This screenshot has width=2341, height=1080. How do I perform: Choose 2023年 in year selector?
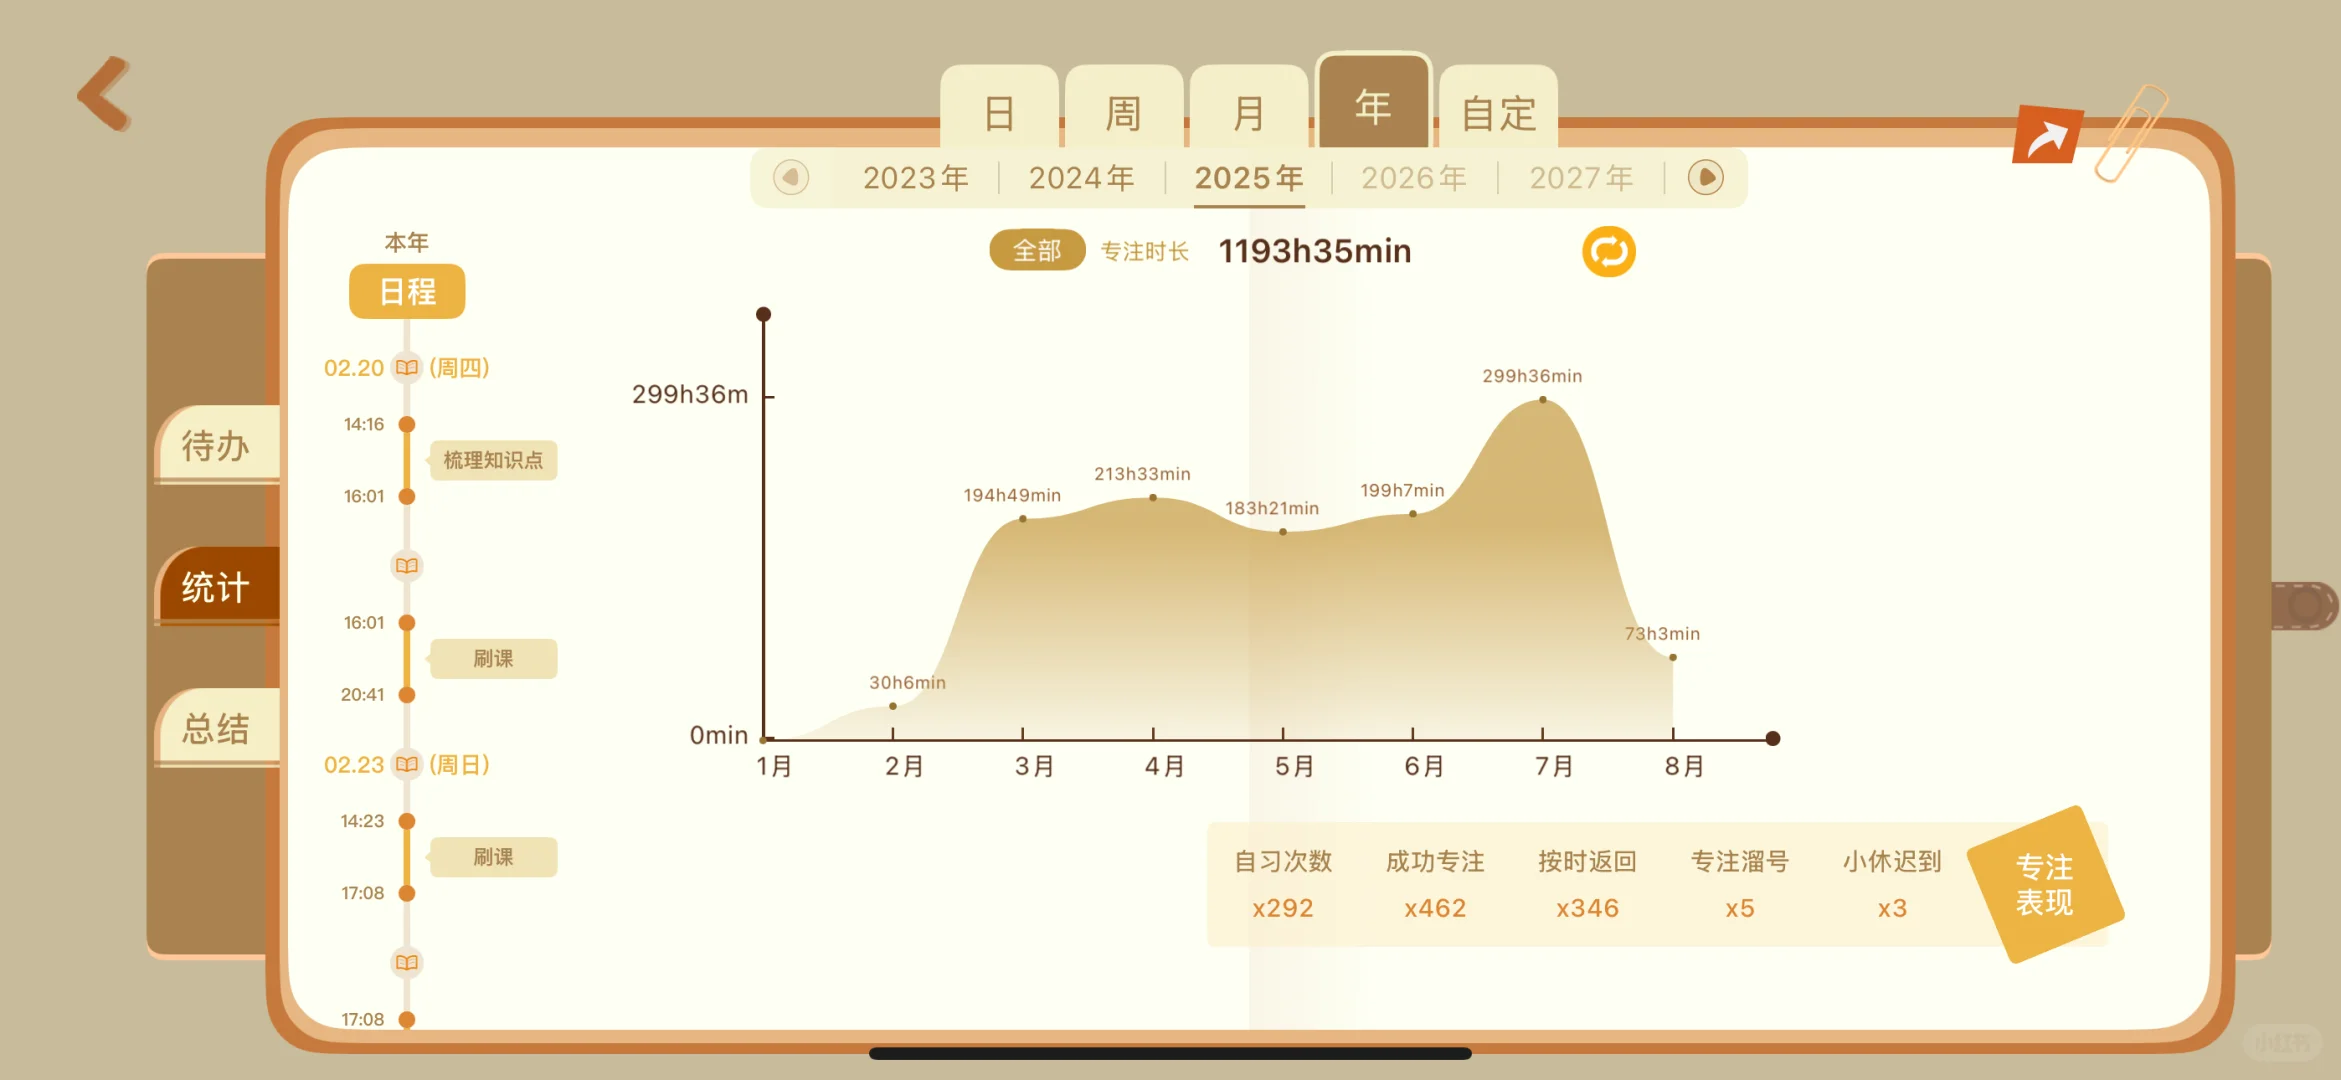click(x=915, y=178)
